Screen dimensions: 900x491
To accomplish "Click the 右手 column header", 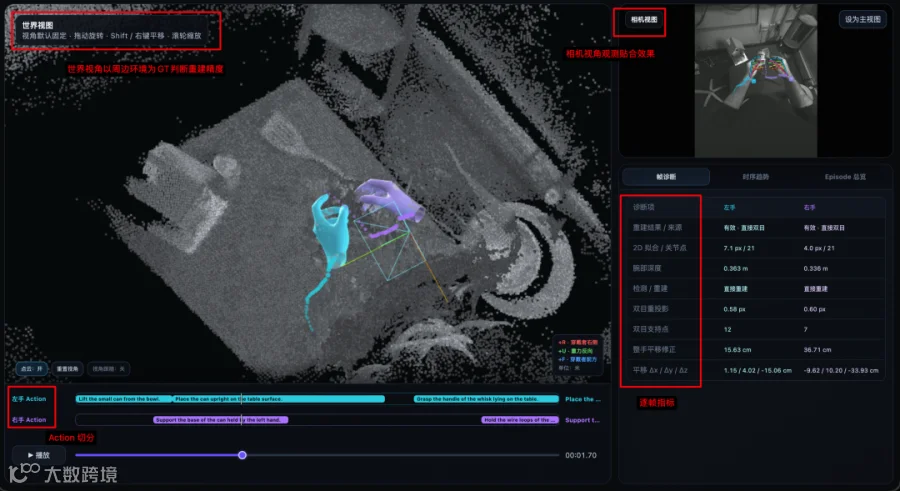I will tap(809, 207).
